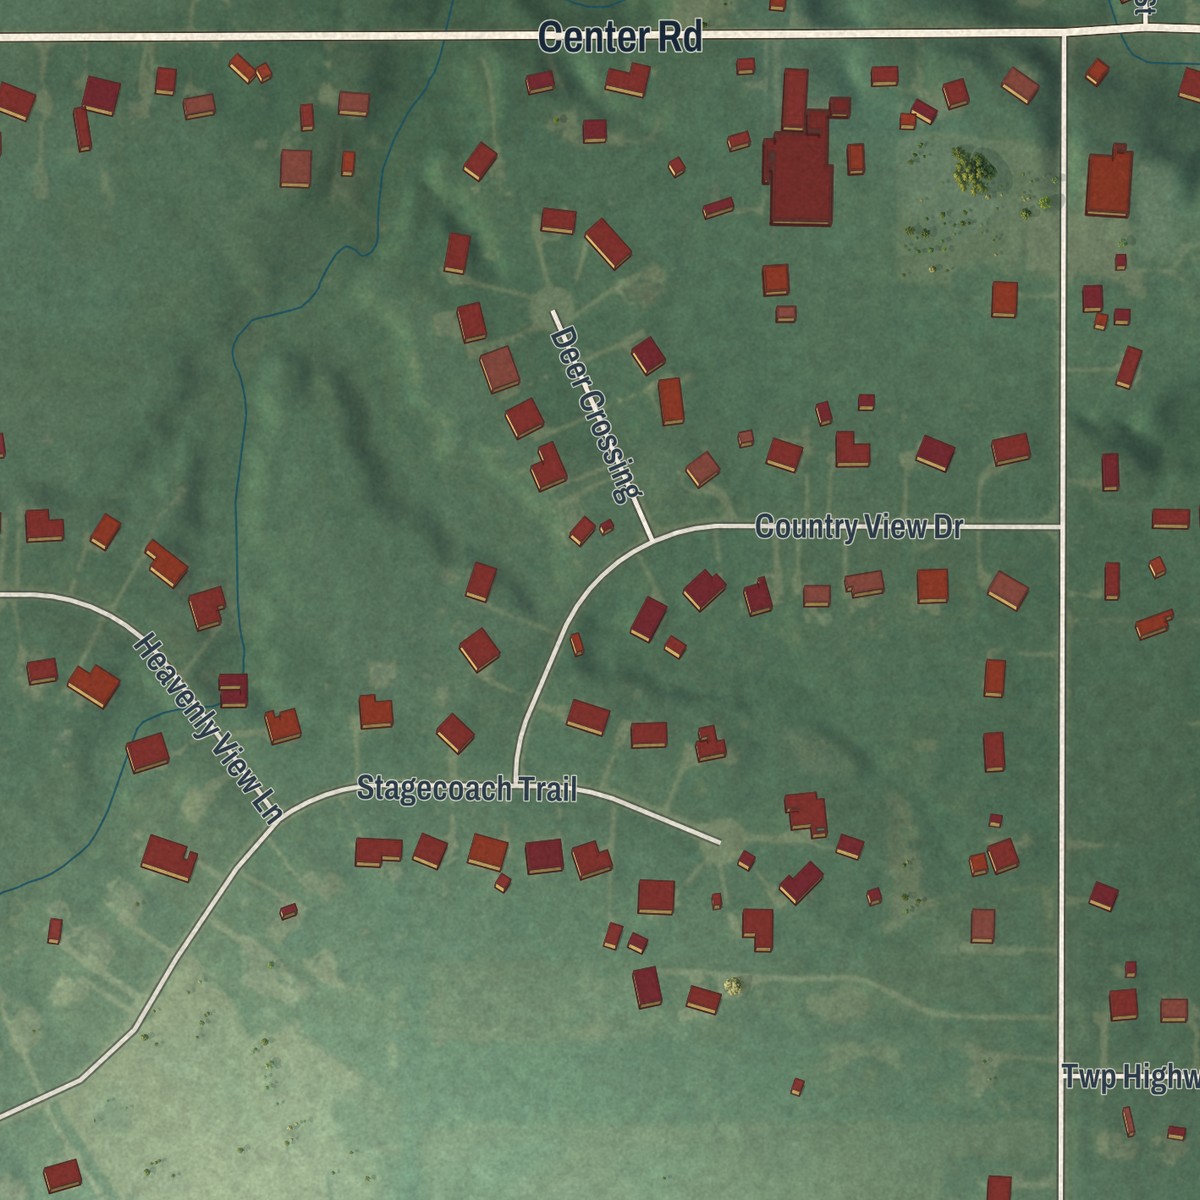This screenshot has height=1200, width=1200.
Task: Select the Stagecoach Trail label
Action: point(467,789)
